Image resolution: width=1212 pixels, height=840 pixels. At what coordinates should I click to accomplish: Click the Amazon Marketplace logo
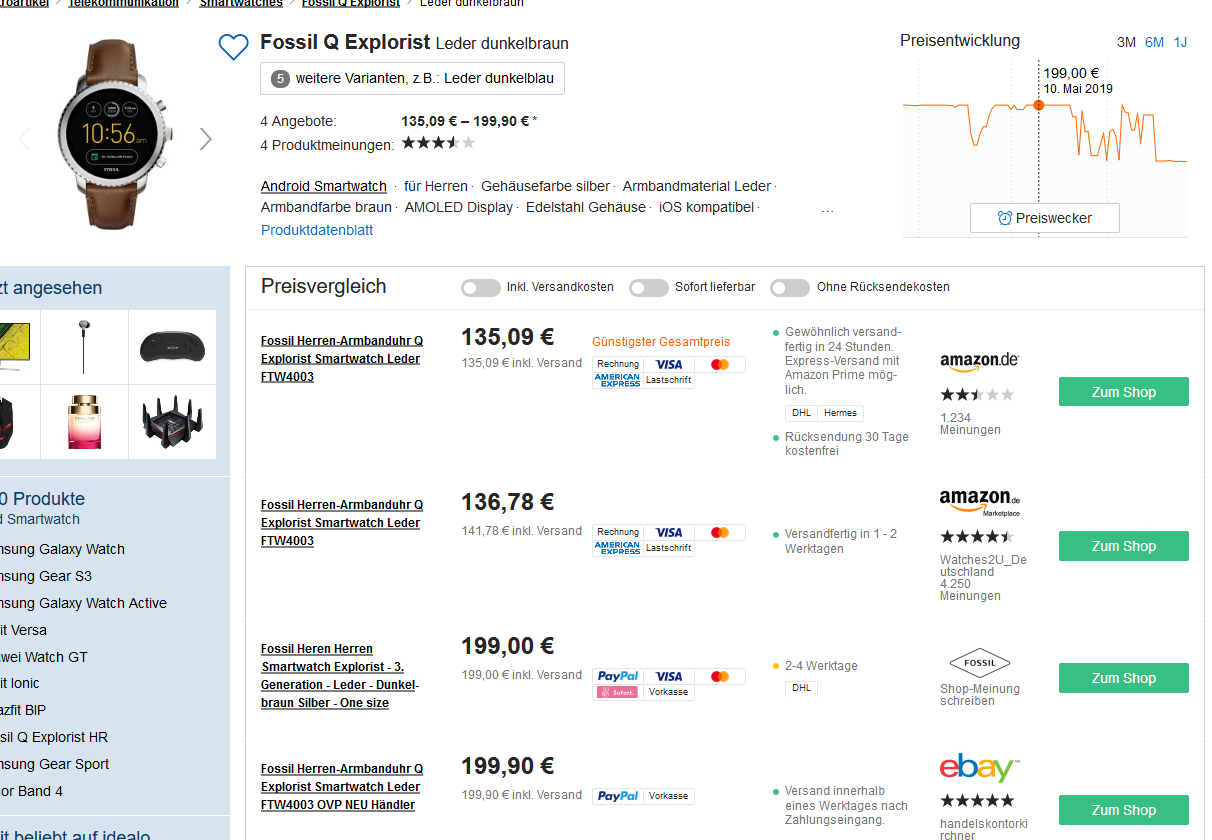click(x=979, y=500)
